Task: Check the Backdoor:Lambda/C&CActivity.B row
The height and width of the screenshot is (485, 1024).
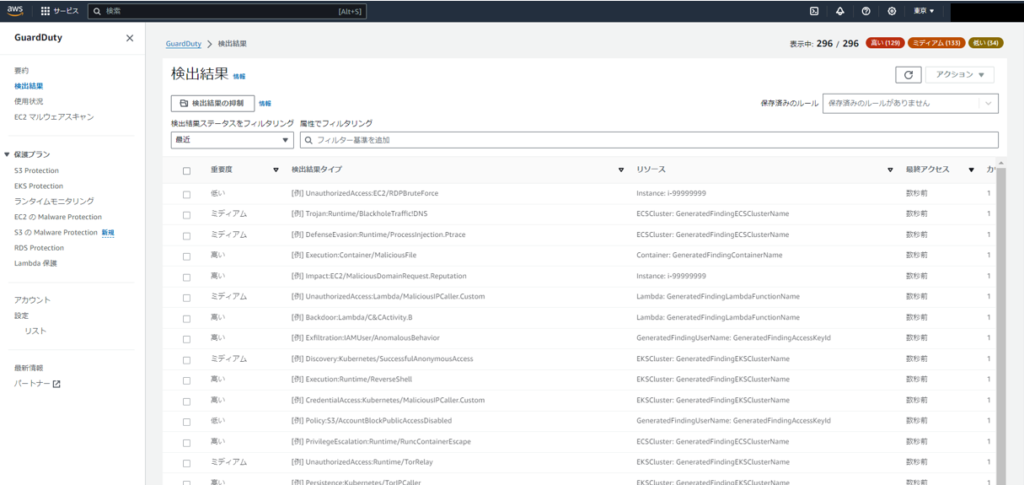Action: (x=187, y=318)
